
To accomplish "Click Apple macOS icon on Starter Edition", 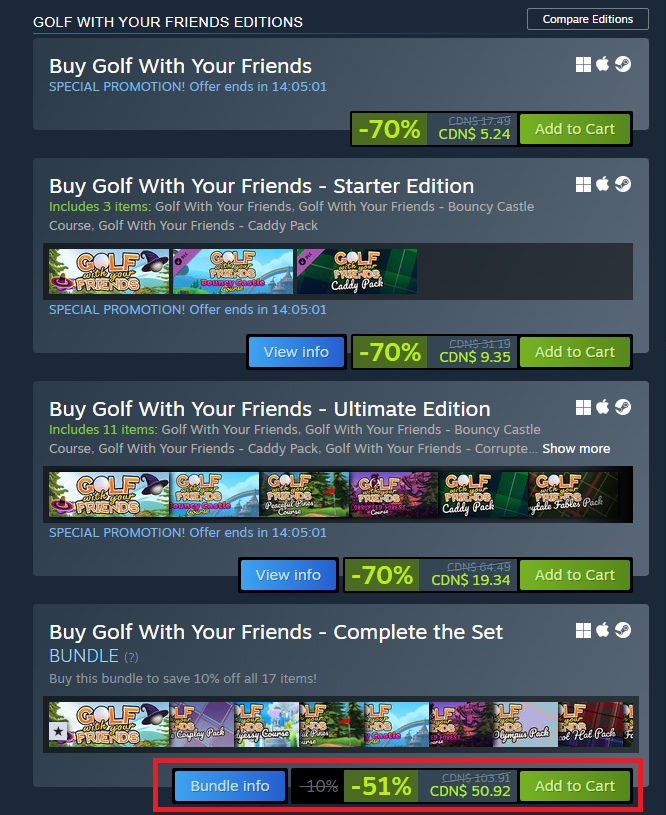I will (x=603, y=184).
